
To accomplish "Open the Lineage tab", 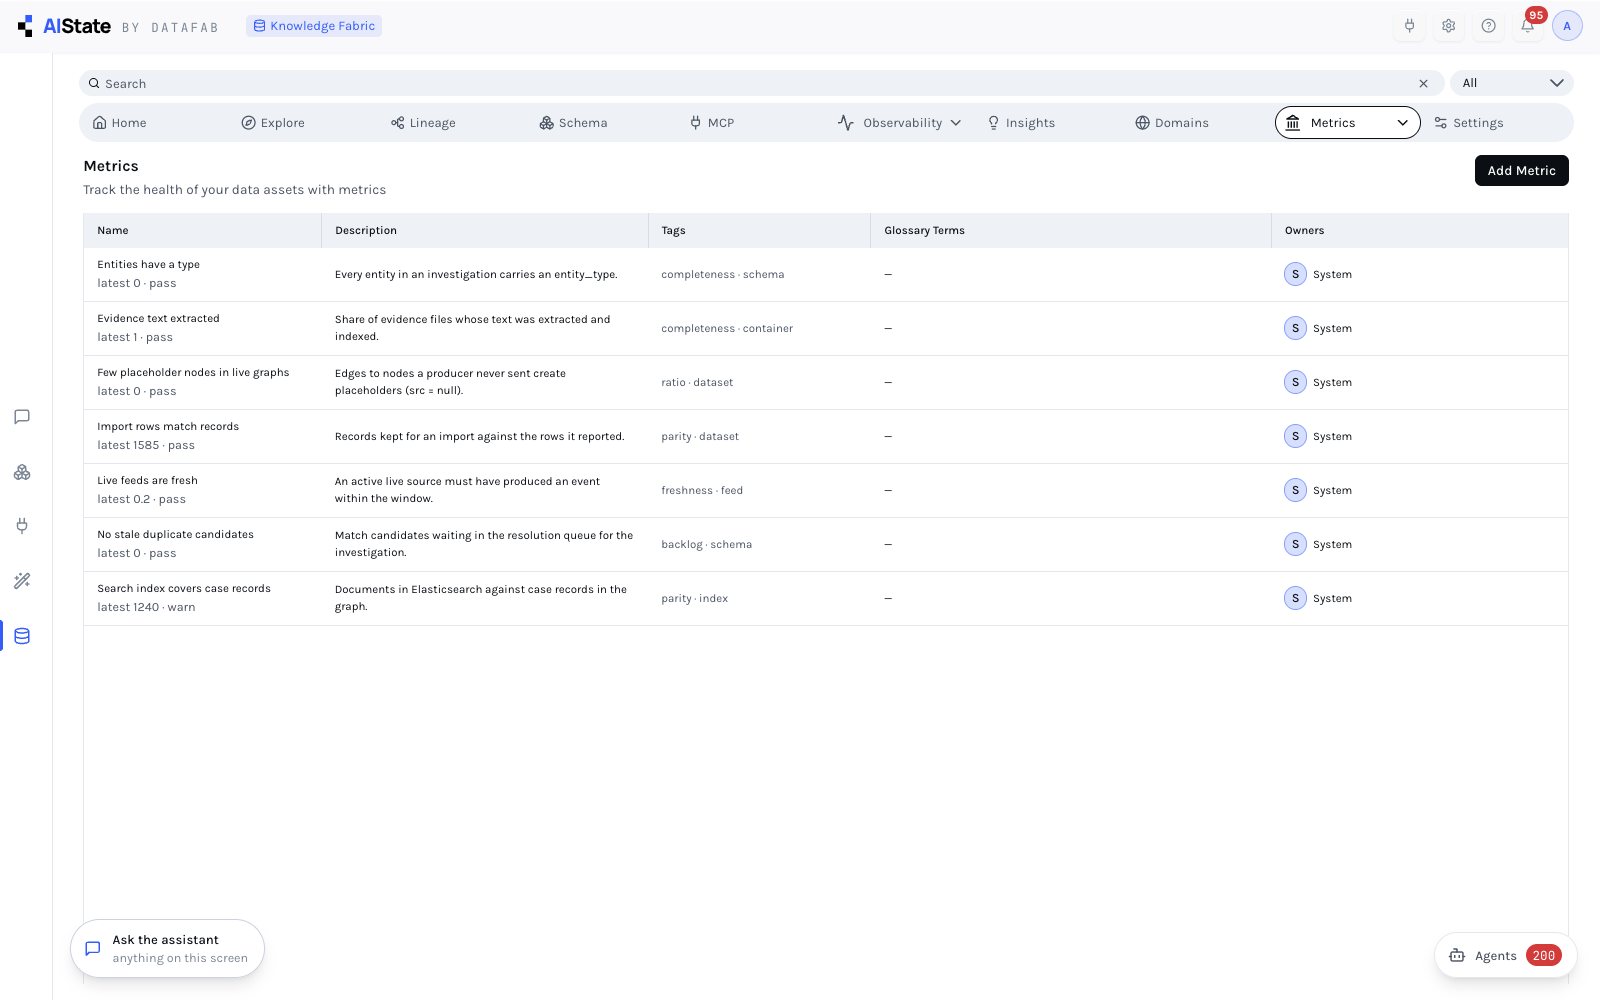I will (x=423, y=123).
